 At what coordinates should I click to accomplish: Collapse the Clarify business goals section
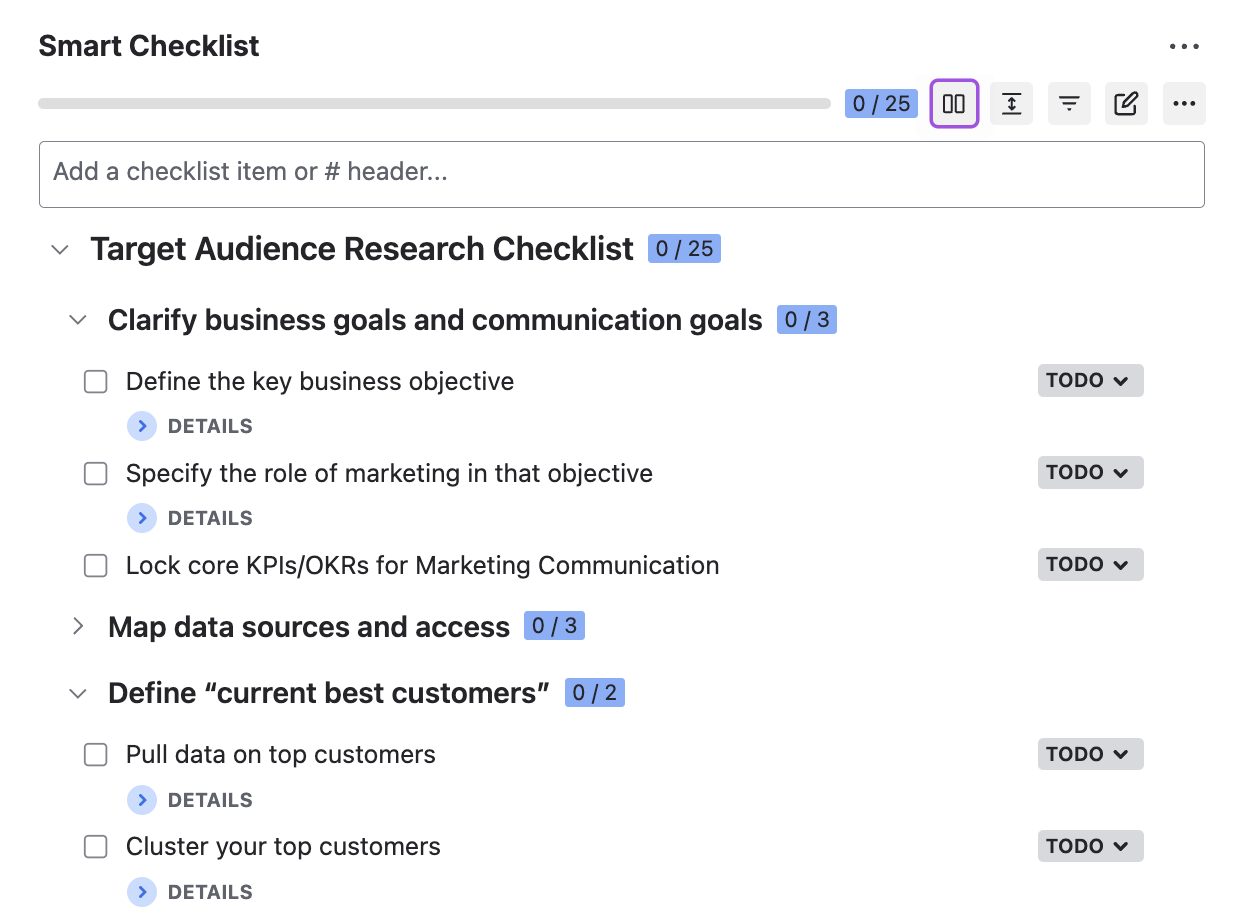(77, 320)
